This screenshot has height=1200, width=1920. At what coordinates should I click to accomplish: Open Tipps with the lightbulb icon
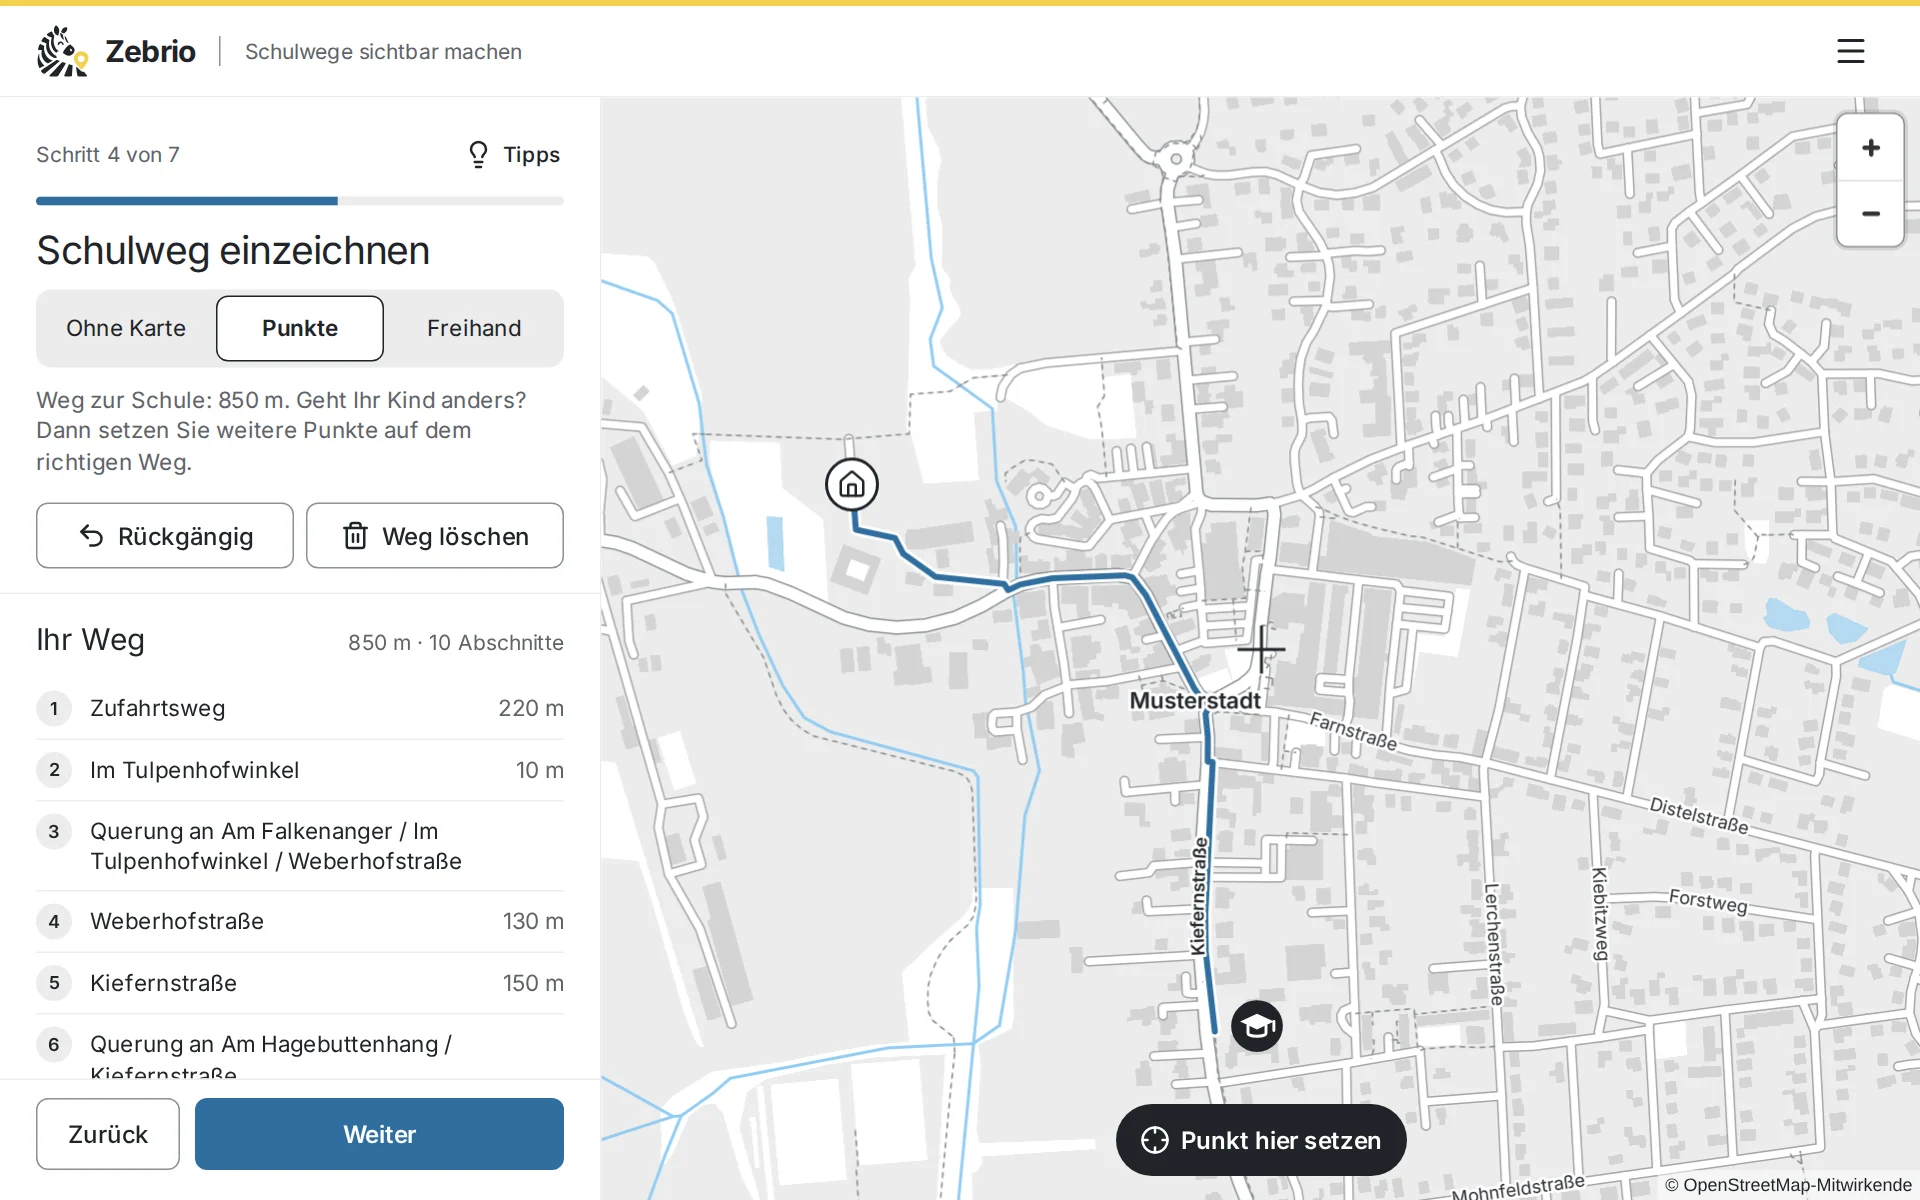coord(514,154)
